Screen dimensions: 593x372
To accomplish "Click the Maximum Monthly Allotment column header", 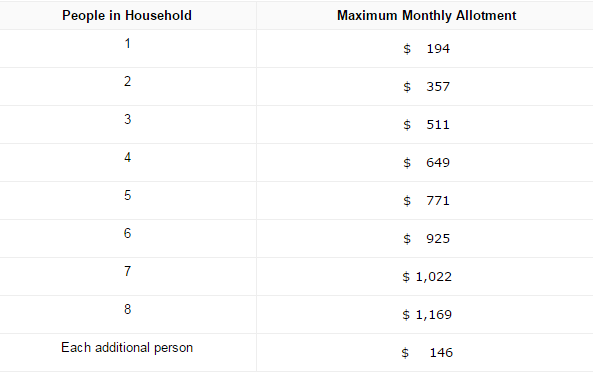I will coord(427,16).
